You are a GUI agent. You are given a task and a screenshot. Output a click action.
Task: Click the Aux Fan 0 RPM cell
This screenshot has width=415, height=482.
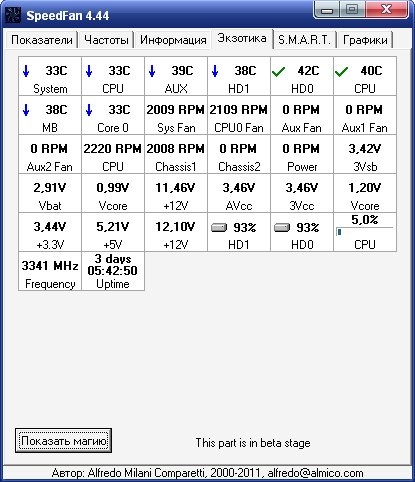302,115
